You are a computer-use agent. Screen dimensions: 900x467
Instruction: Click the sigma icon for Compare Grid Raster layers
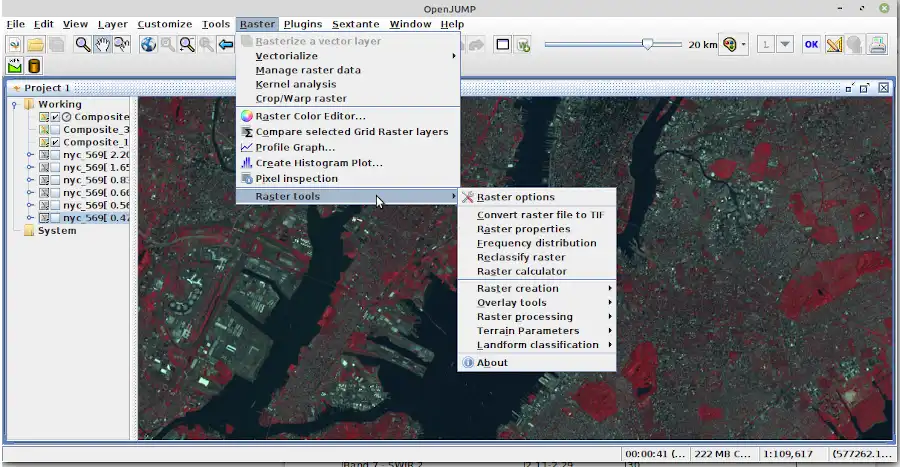point(247,132)
